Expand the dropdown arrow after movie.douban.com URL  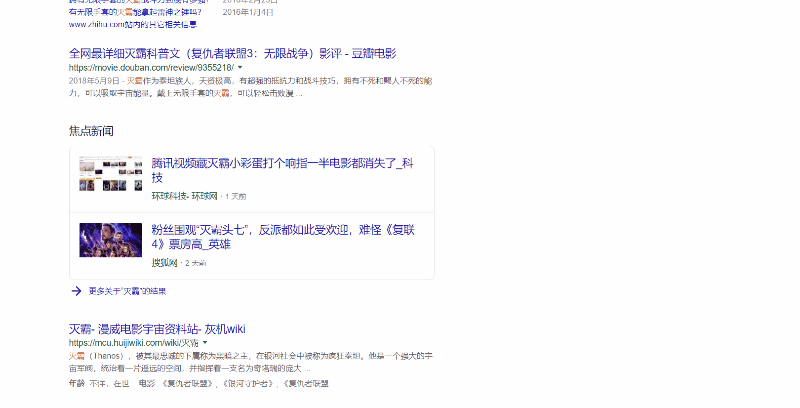coord(240,67)
